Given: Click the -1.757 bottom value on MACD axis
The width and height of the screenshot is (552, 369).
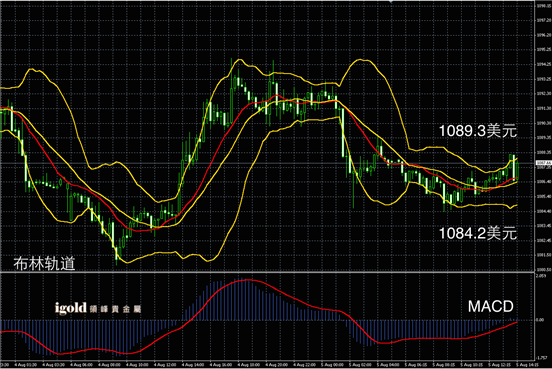Looking at the screenshot, I should click(x=541, y=358).
